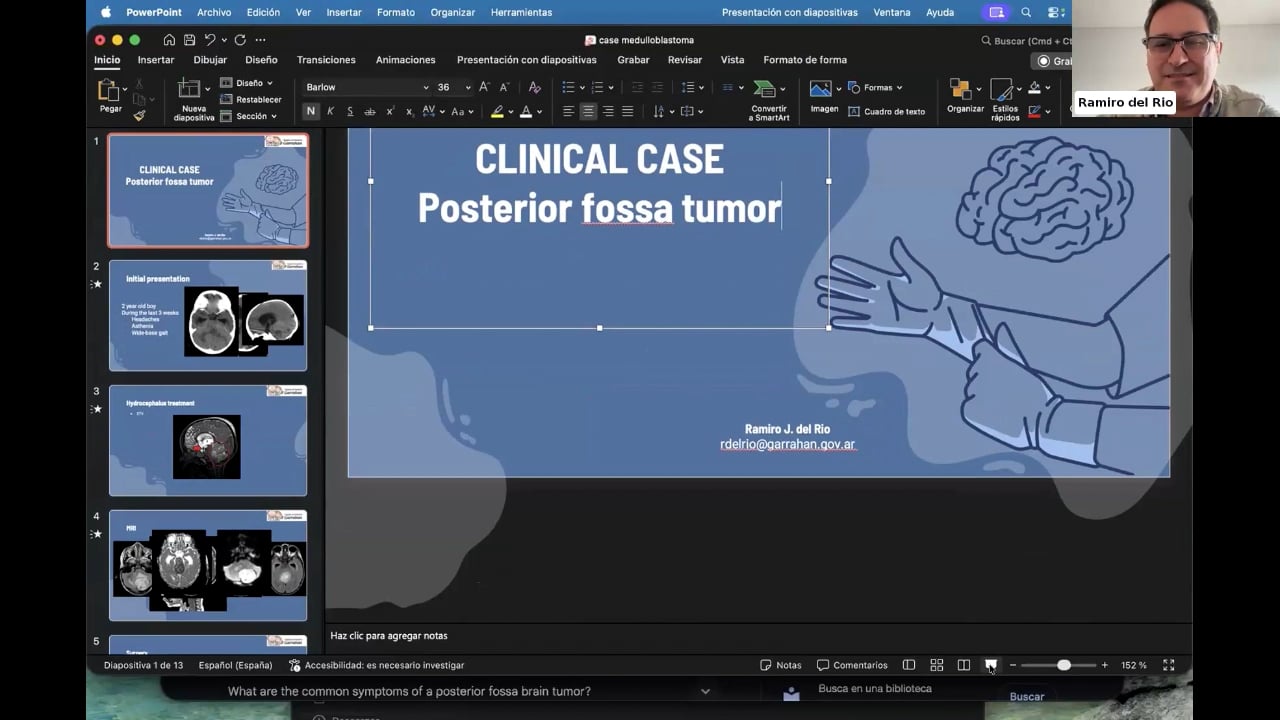Click the Home icon in title bar
Viewport: 1280px width, 720px height.
coord(169,40)
